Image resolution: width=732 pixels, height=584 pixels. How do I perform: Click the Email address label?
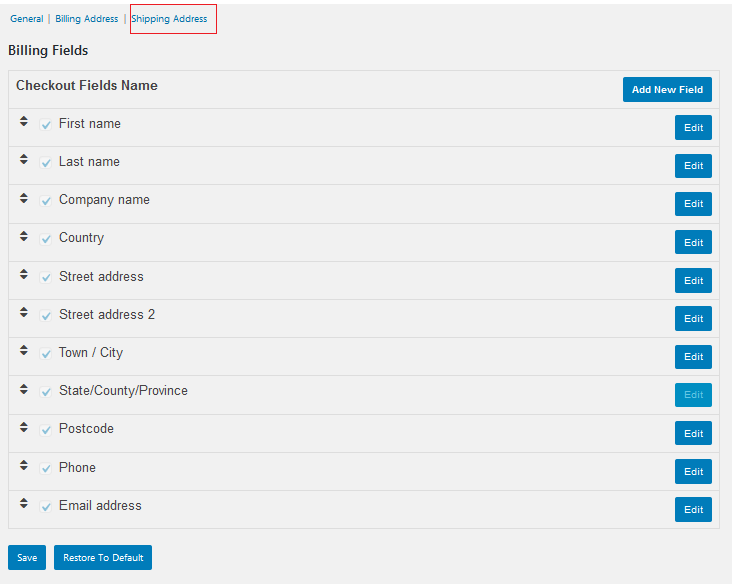point(100,506)
